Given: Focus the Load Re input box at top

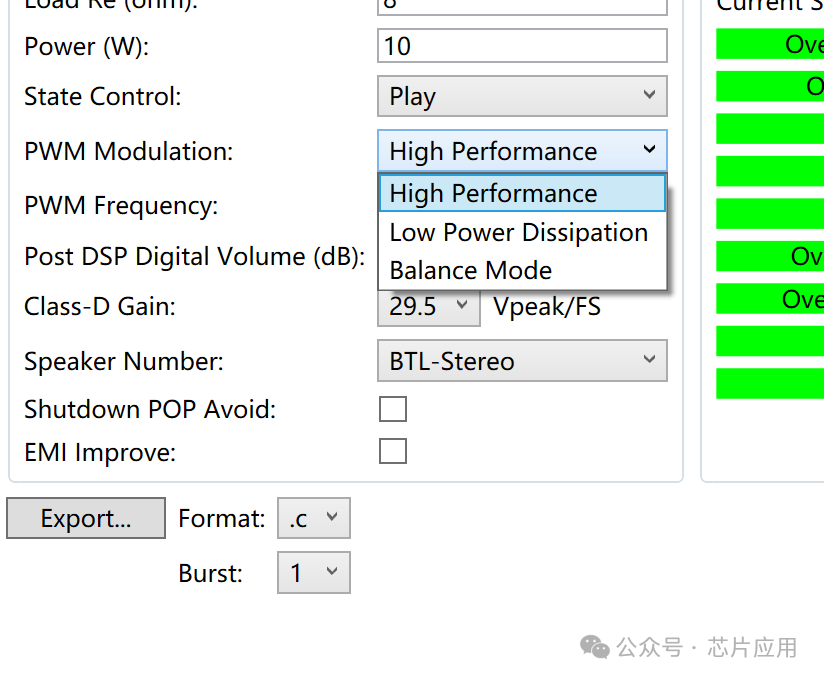Looking at the screenshot, I should 521,5.
